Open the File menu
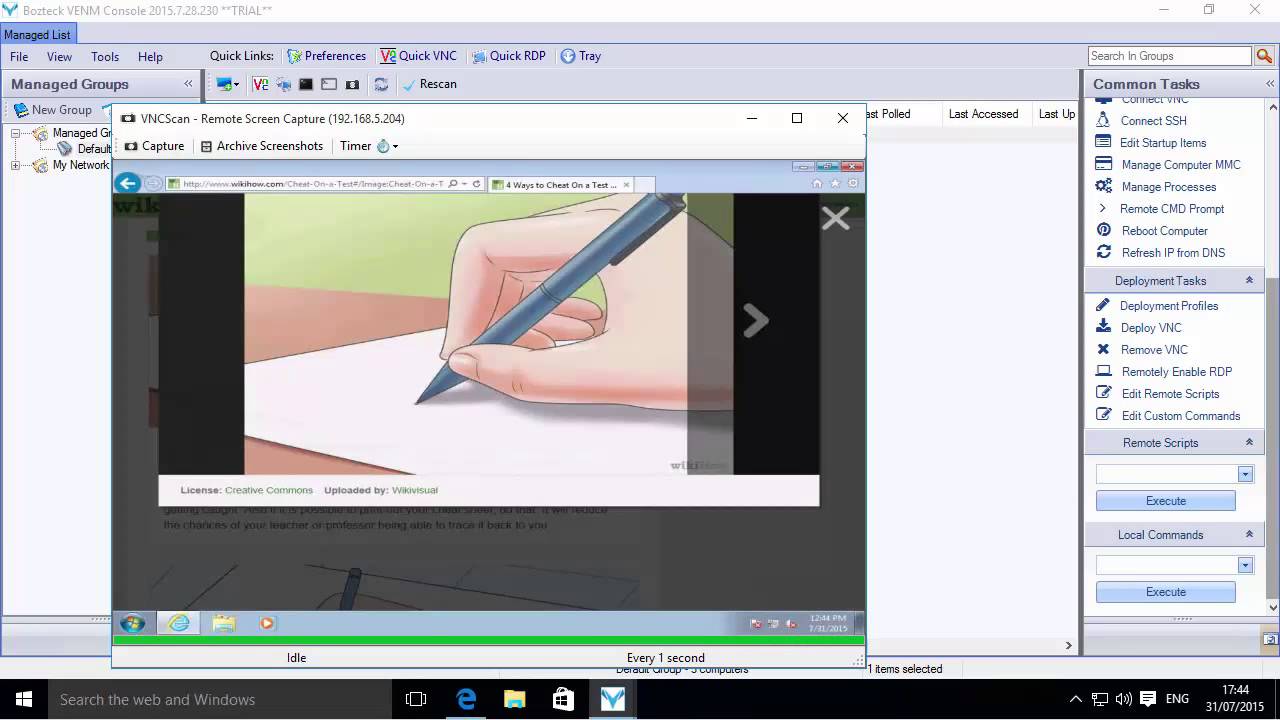Screen dimensions: 1280x720 [19, 57]
